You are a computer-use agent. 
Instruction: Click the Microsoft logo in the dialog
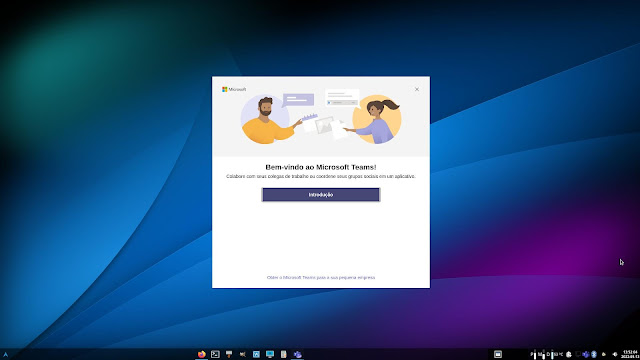coord(234,89)
